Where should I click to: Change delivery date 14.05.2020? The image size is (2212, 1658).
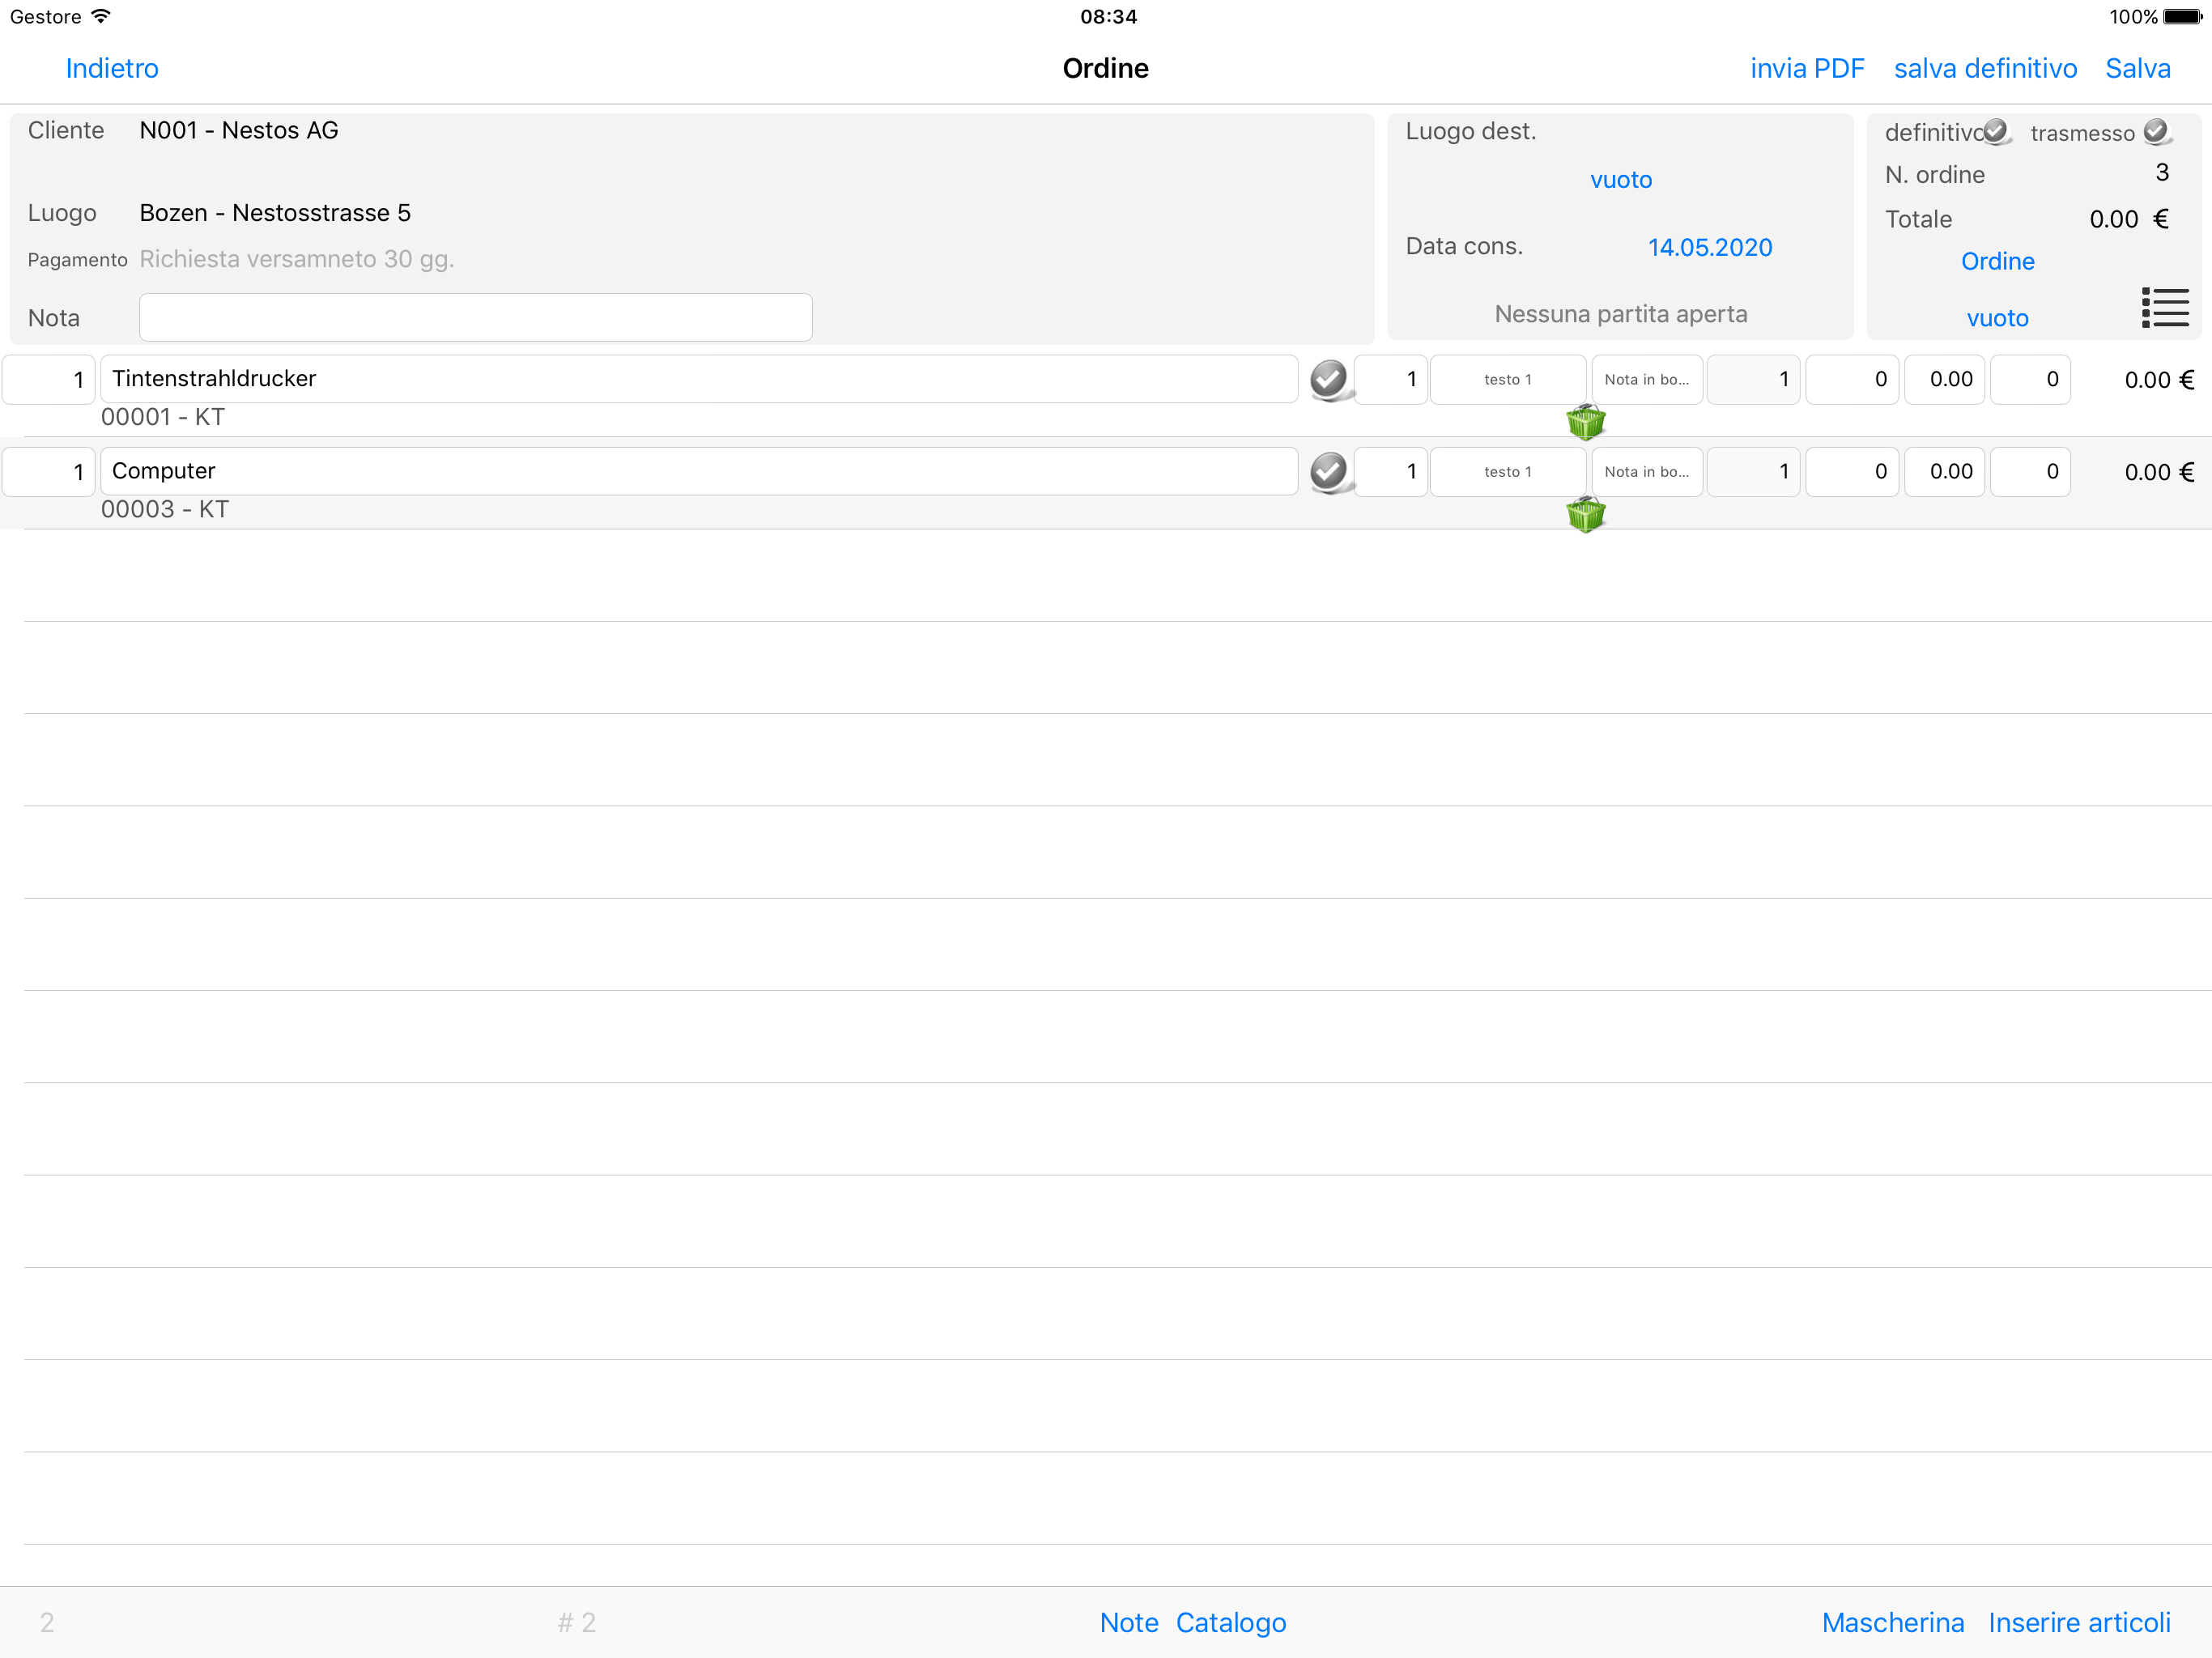click(x=1710, y=247)
